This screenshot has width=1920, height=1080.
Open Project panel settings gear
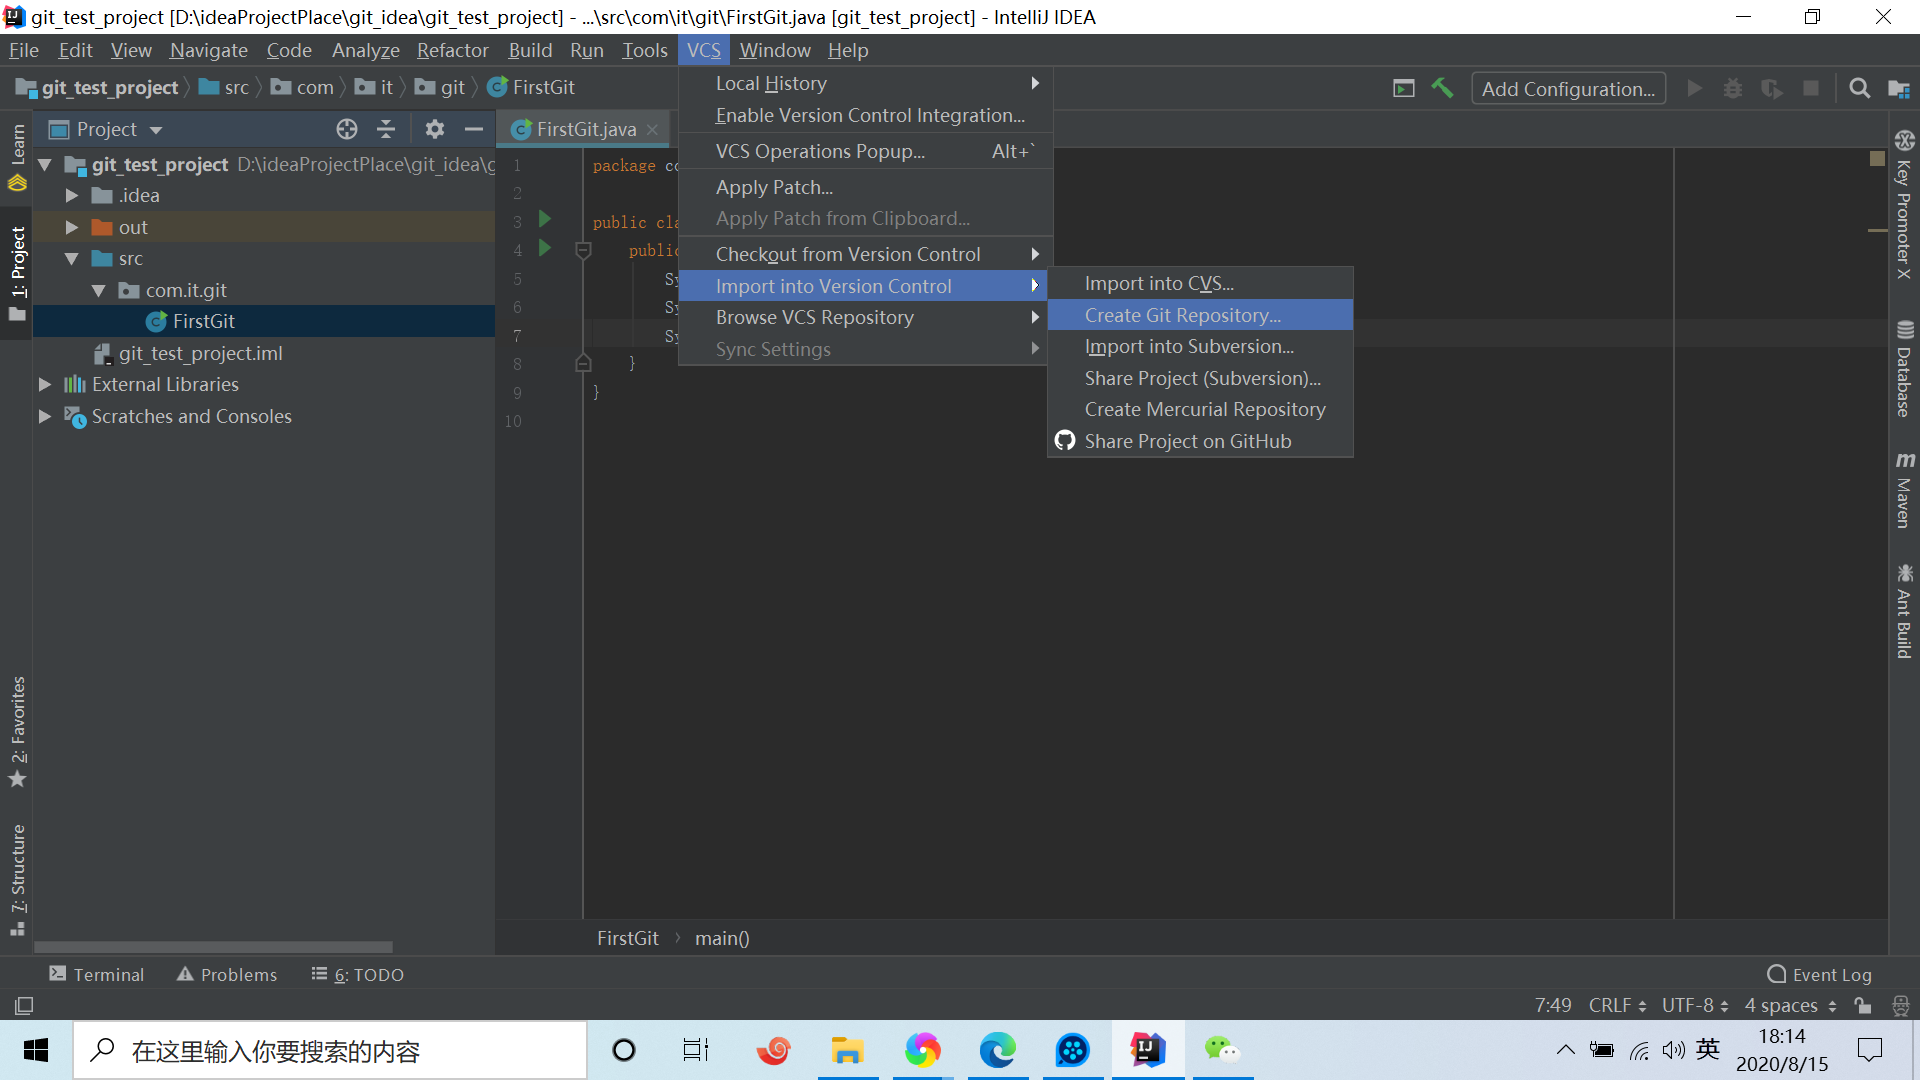click(x=434, y=129)
